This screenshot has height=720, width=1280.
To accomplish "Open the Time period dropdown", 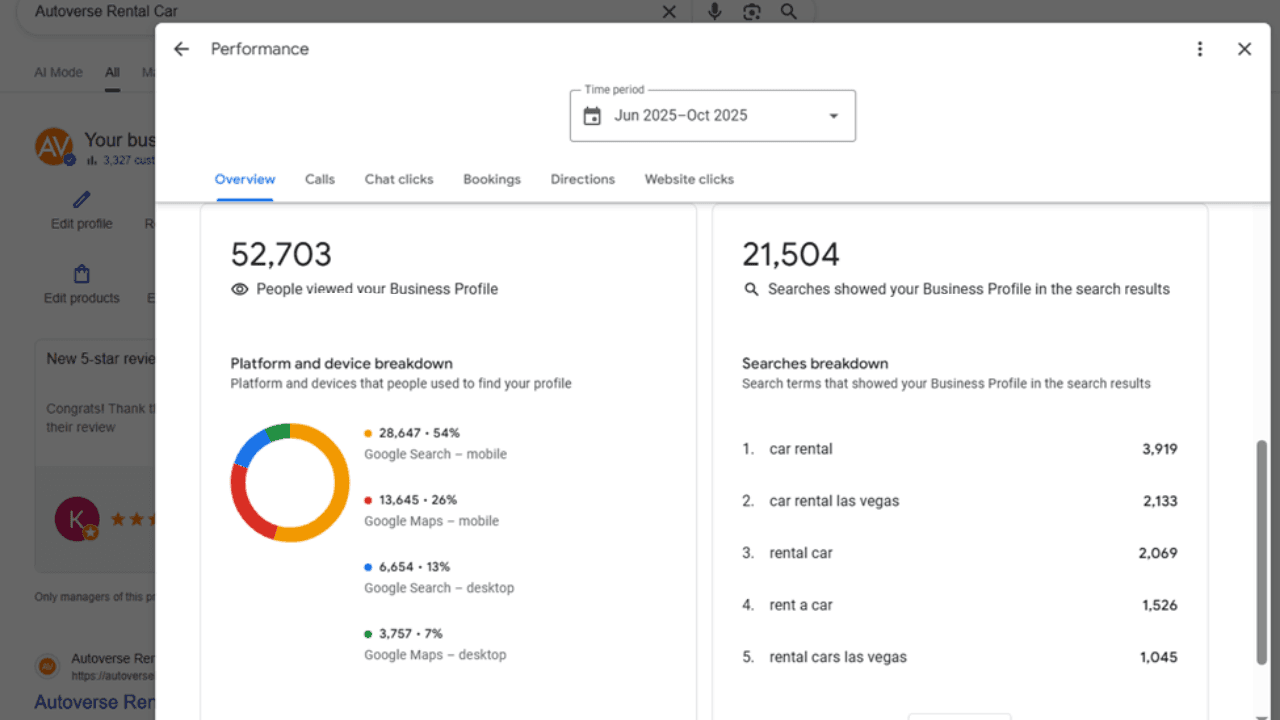I will coord(833,115).
